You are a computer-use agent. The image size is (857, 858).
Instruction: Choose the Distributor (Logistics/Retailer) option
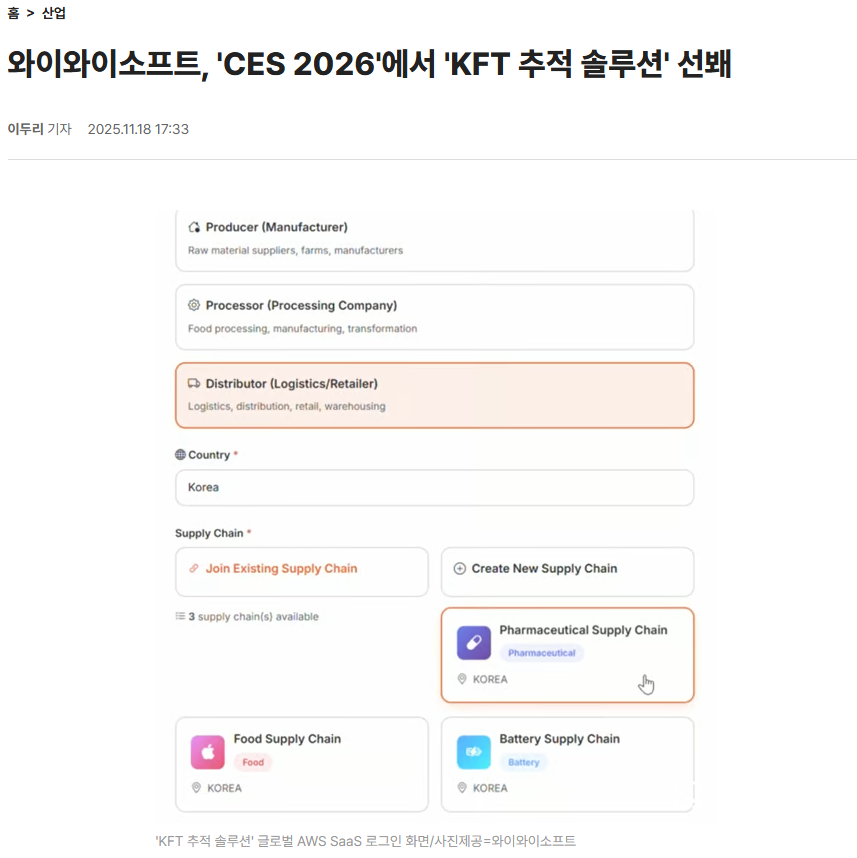coord(434,395)
